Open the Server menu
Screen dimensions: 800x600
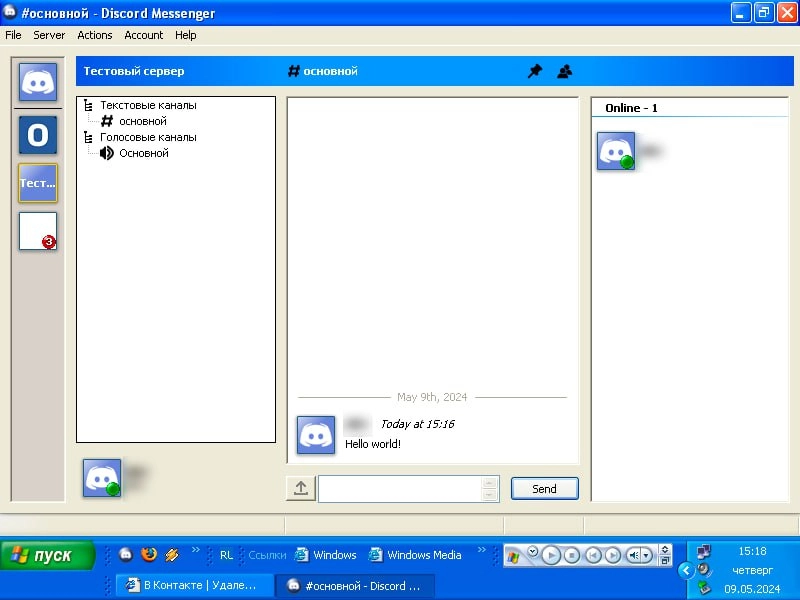tap(49, 35)
